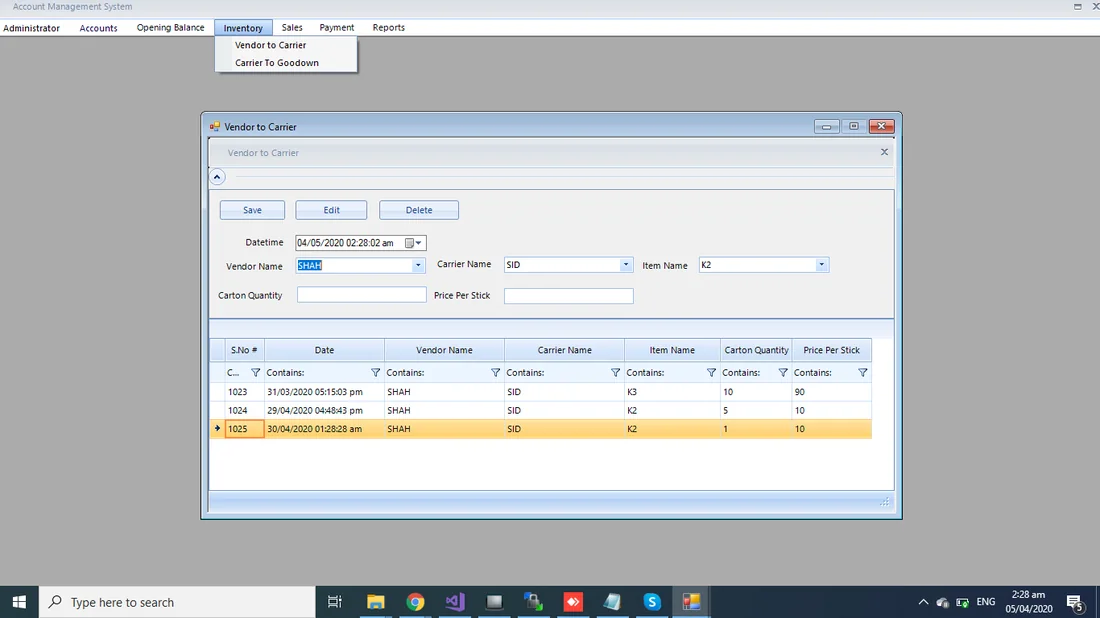Expand the Carrier Name dropdown
The width and height of the screenshot is (1100, 618).
pos(625,264)
